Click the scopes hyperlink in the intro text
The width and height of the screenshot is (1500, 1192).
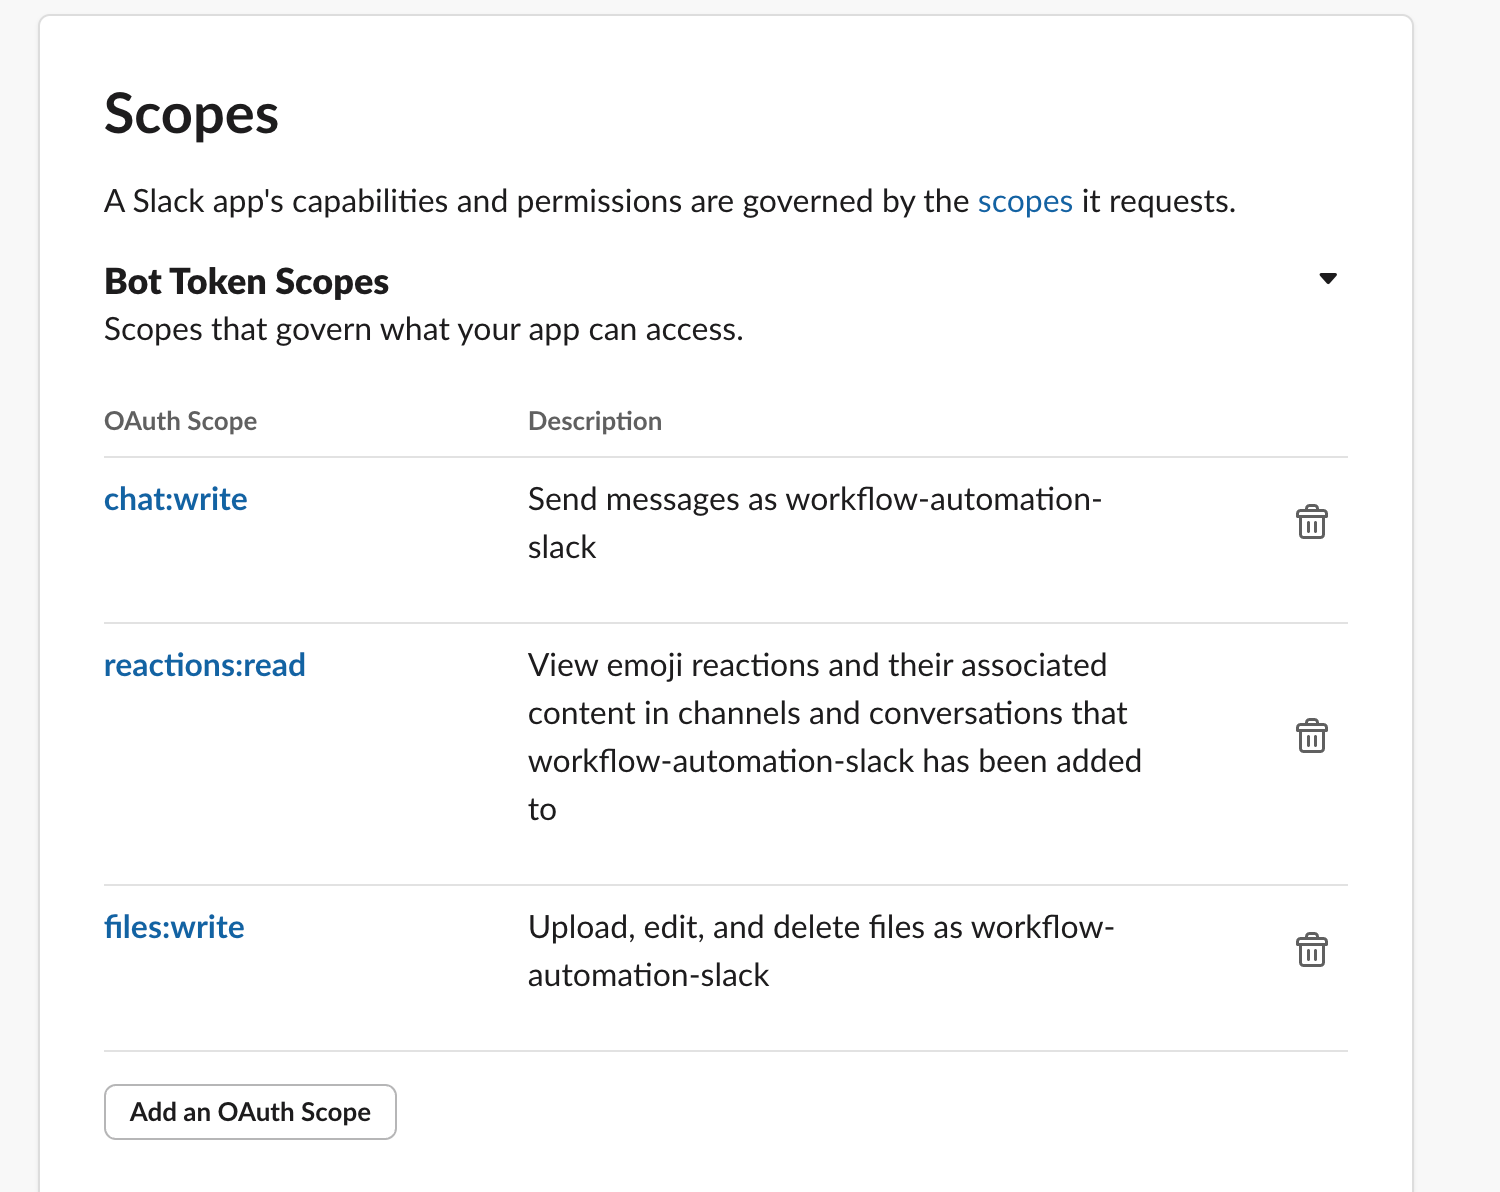(x=1025, y=201)
